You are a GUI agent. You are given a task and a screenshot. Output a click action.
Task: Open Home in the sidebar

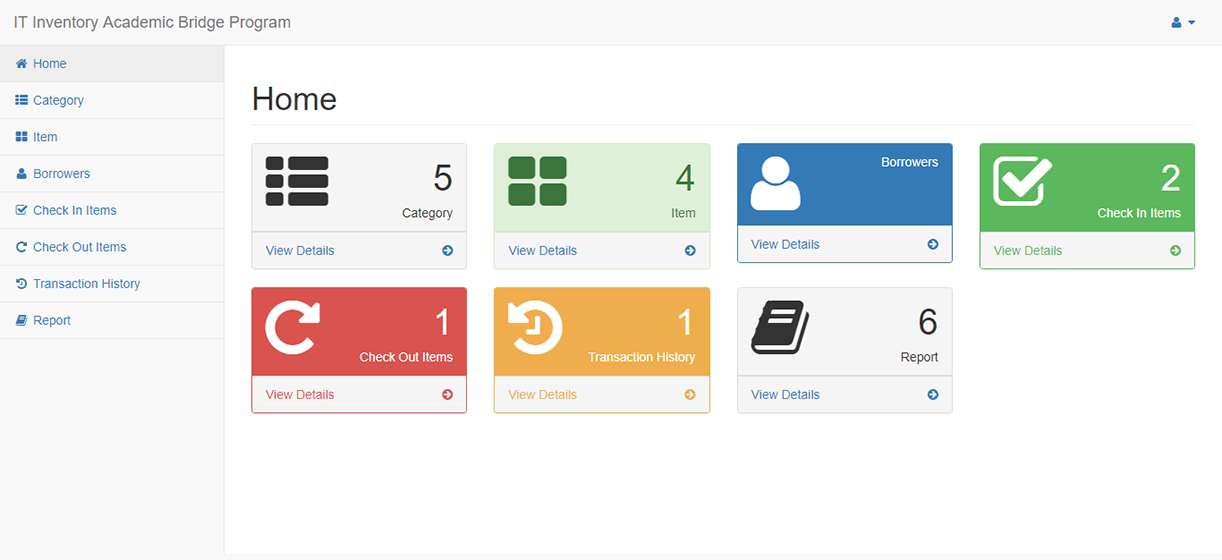click(49, 64)
